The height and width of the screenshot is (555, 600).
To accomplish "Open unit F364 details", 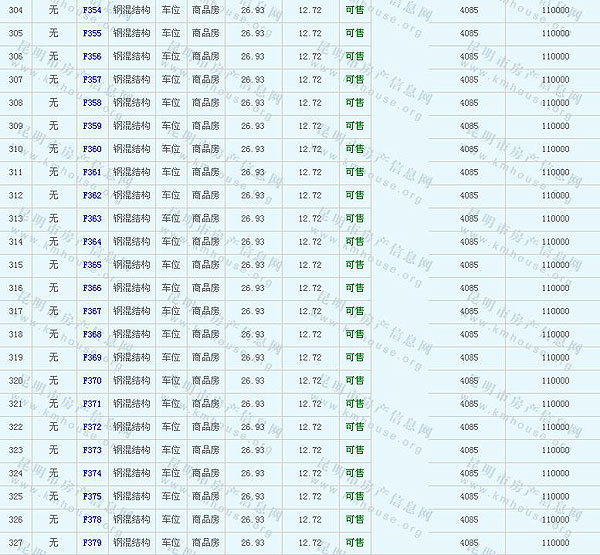I will coord(91,242).
